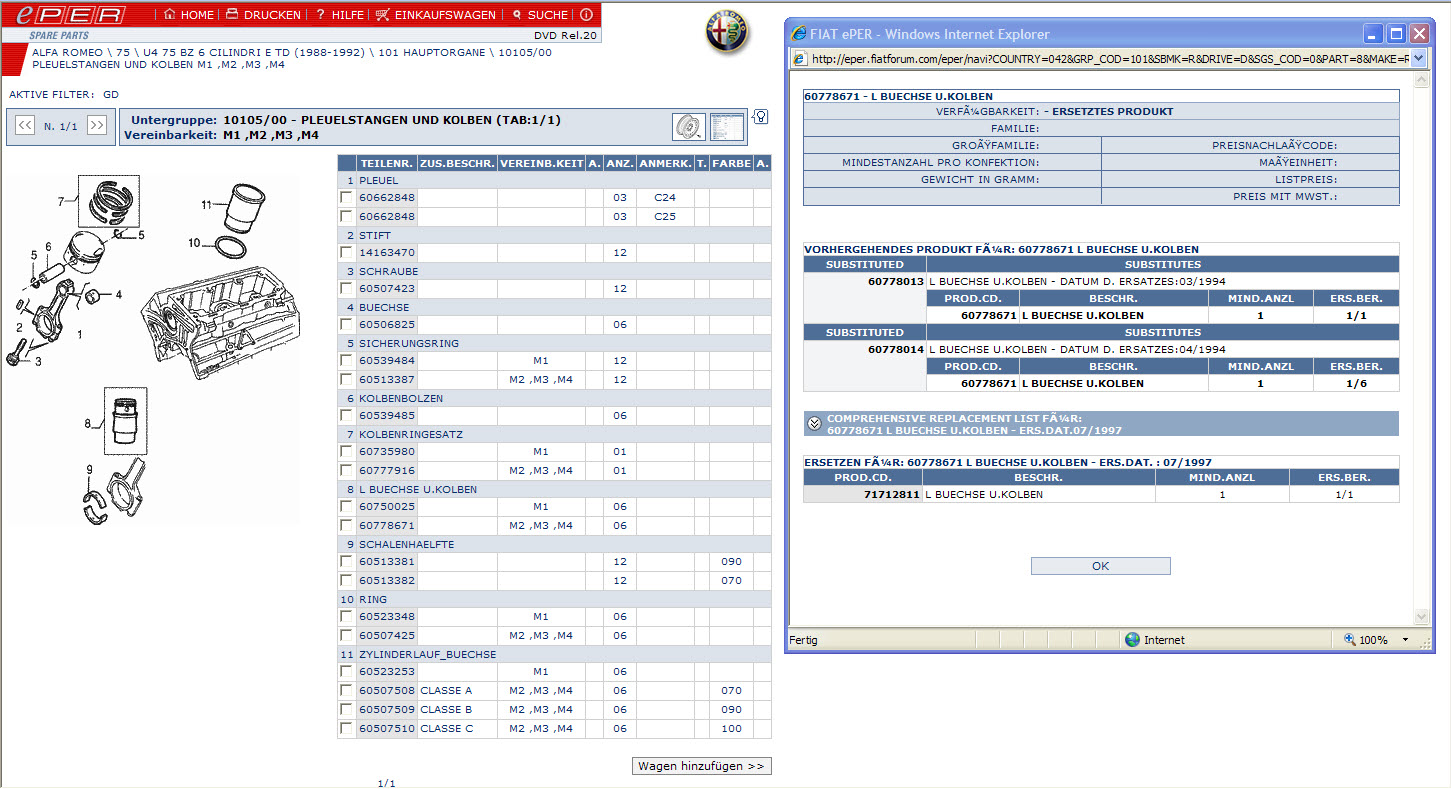The height and width of the screenshot is (789, 1451).
Task: Open part number 60513382 with FARBE 070
Action: [x=387, y=580]
